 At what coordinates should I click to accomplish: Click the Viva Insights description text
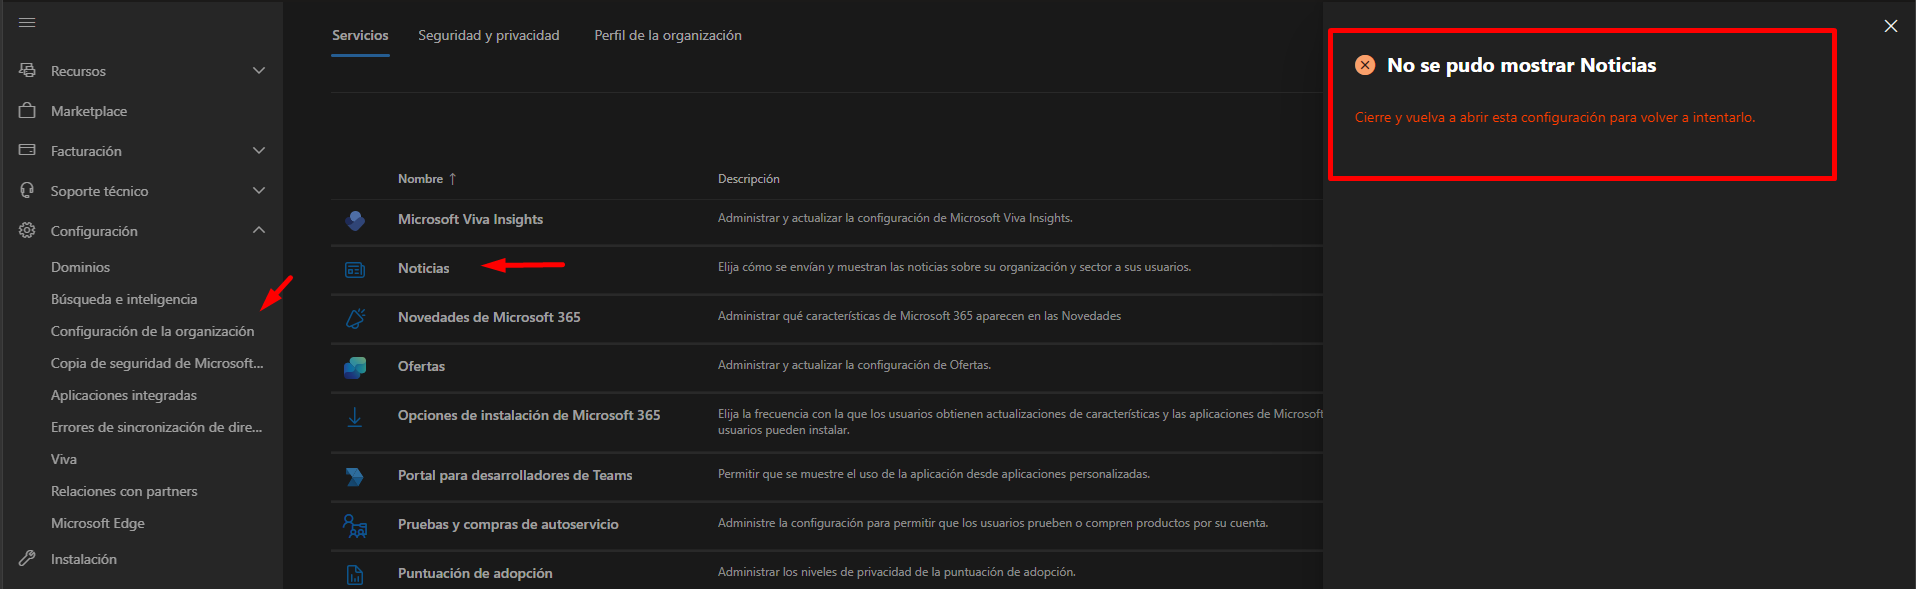click(x=895, y=218)
